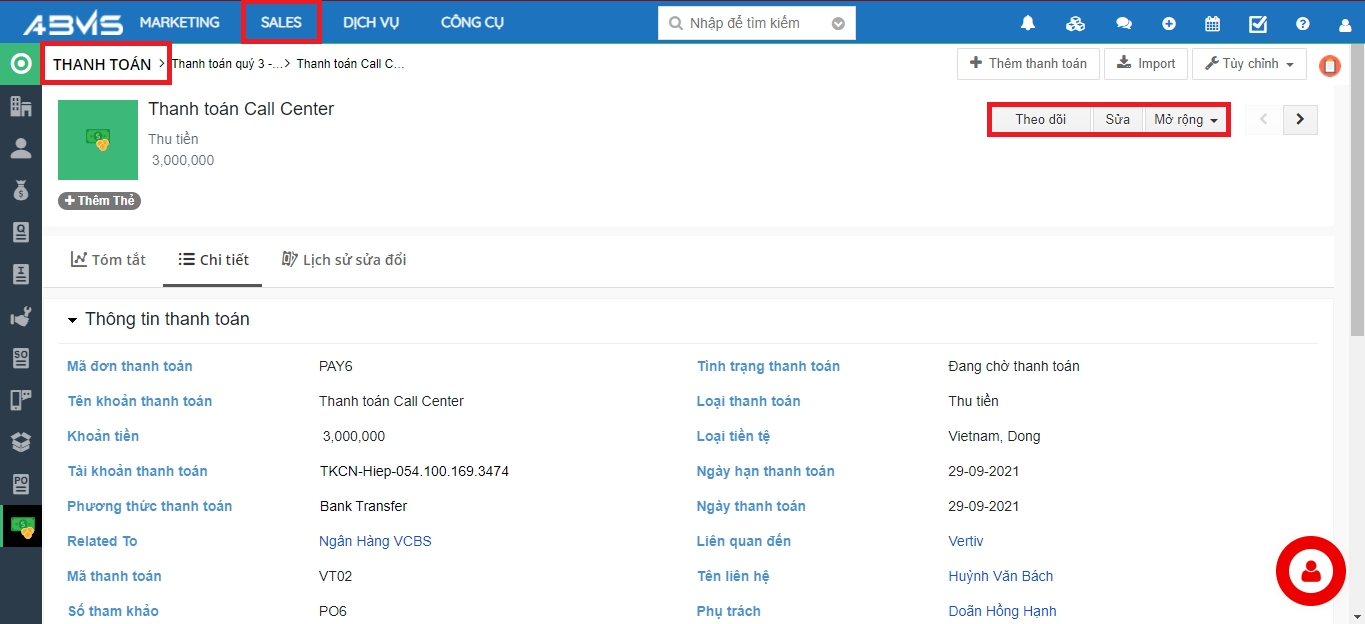This screenshot has height=624, width=1365.
Task: Open the help question mark icon
Action: click(1302, 24)
